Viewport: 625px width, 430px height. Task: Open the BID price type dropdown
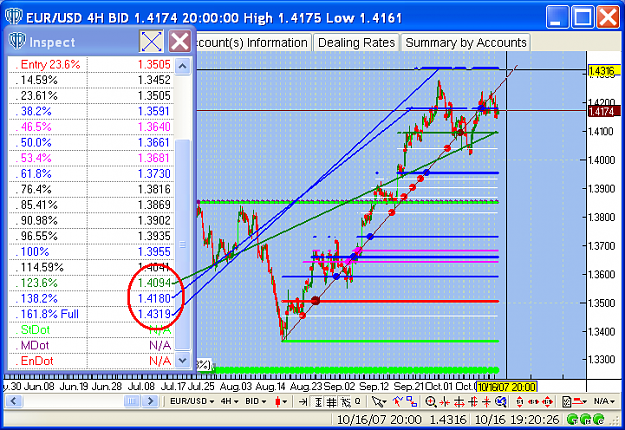tap(256, 401)
